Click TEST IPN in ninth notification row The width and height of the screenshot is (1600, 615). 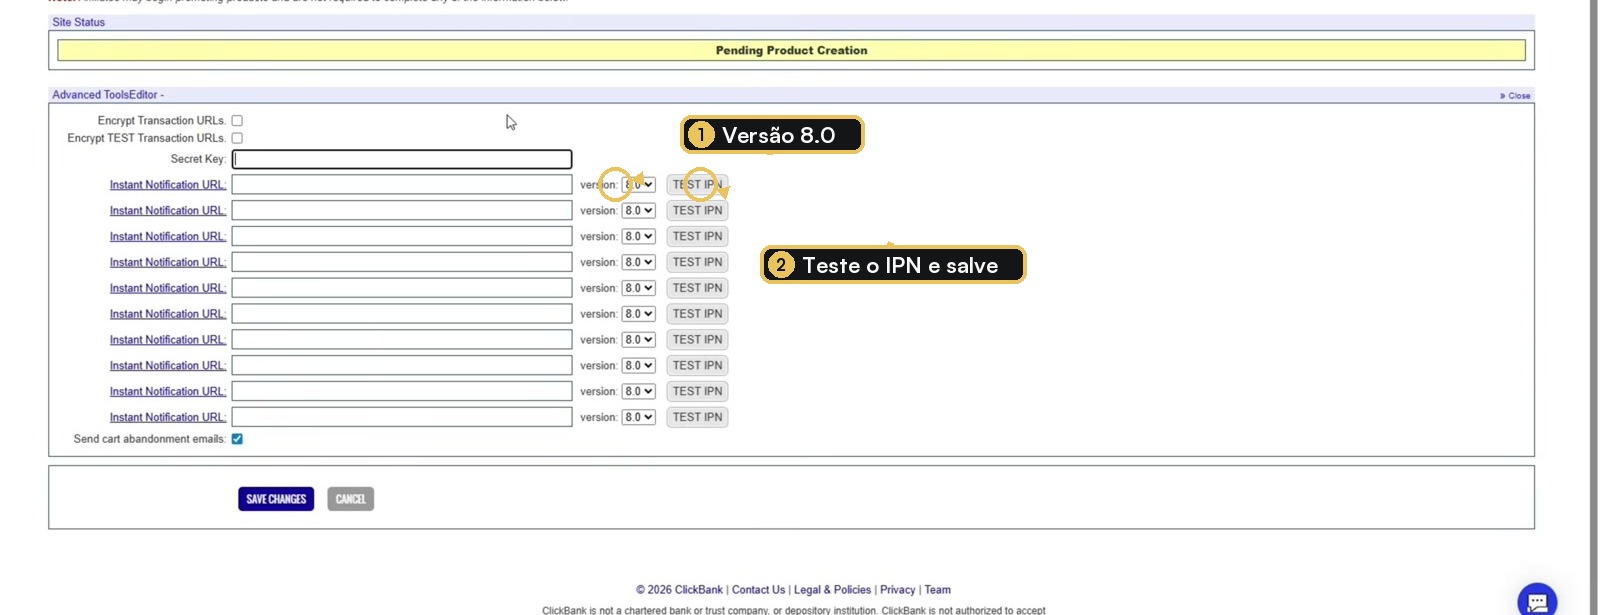click(x=697, y=392)
